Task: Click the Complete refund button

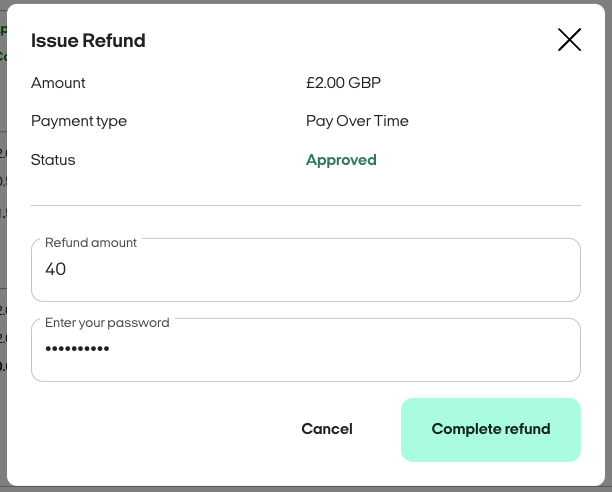Action: [491, 430]
